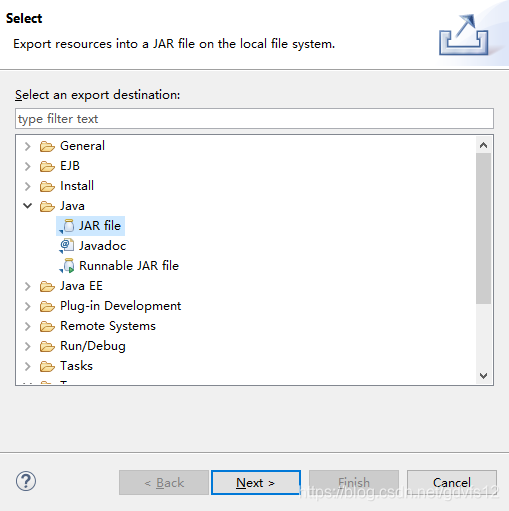This screenshot has width=509, height=511.
Task: Click the Next button
Action: click(256, 482)
